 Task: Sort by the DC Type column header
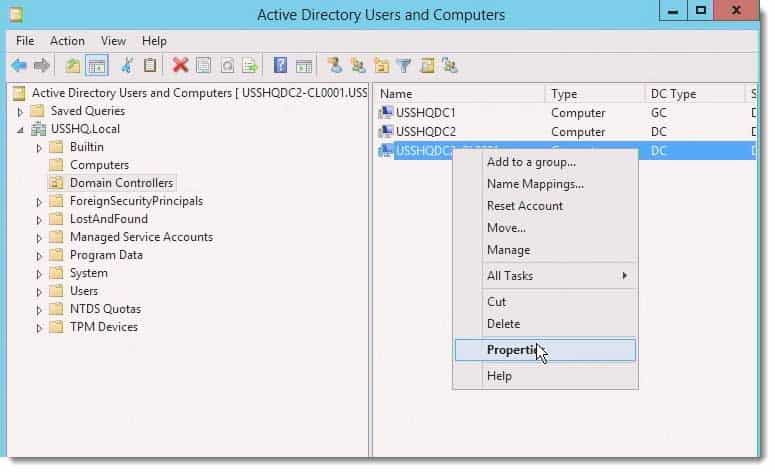[x=695, y=93]
